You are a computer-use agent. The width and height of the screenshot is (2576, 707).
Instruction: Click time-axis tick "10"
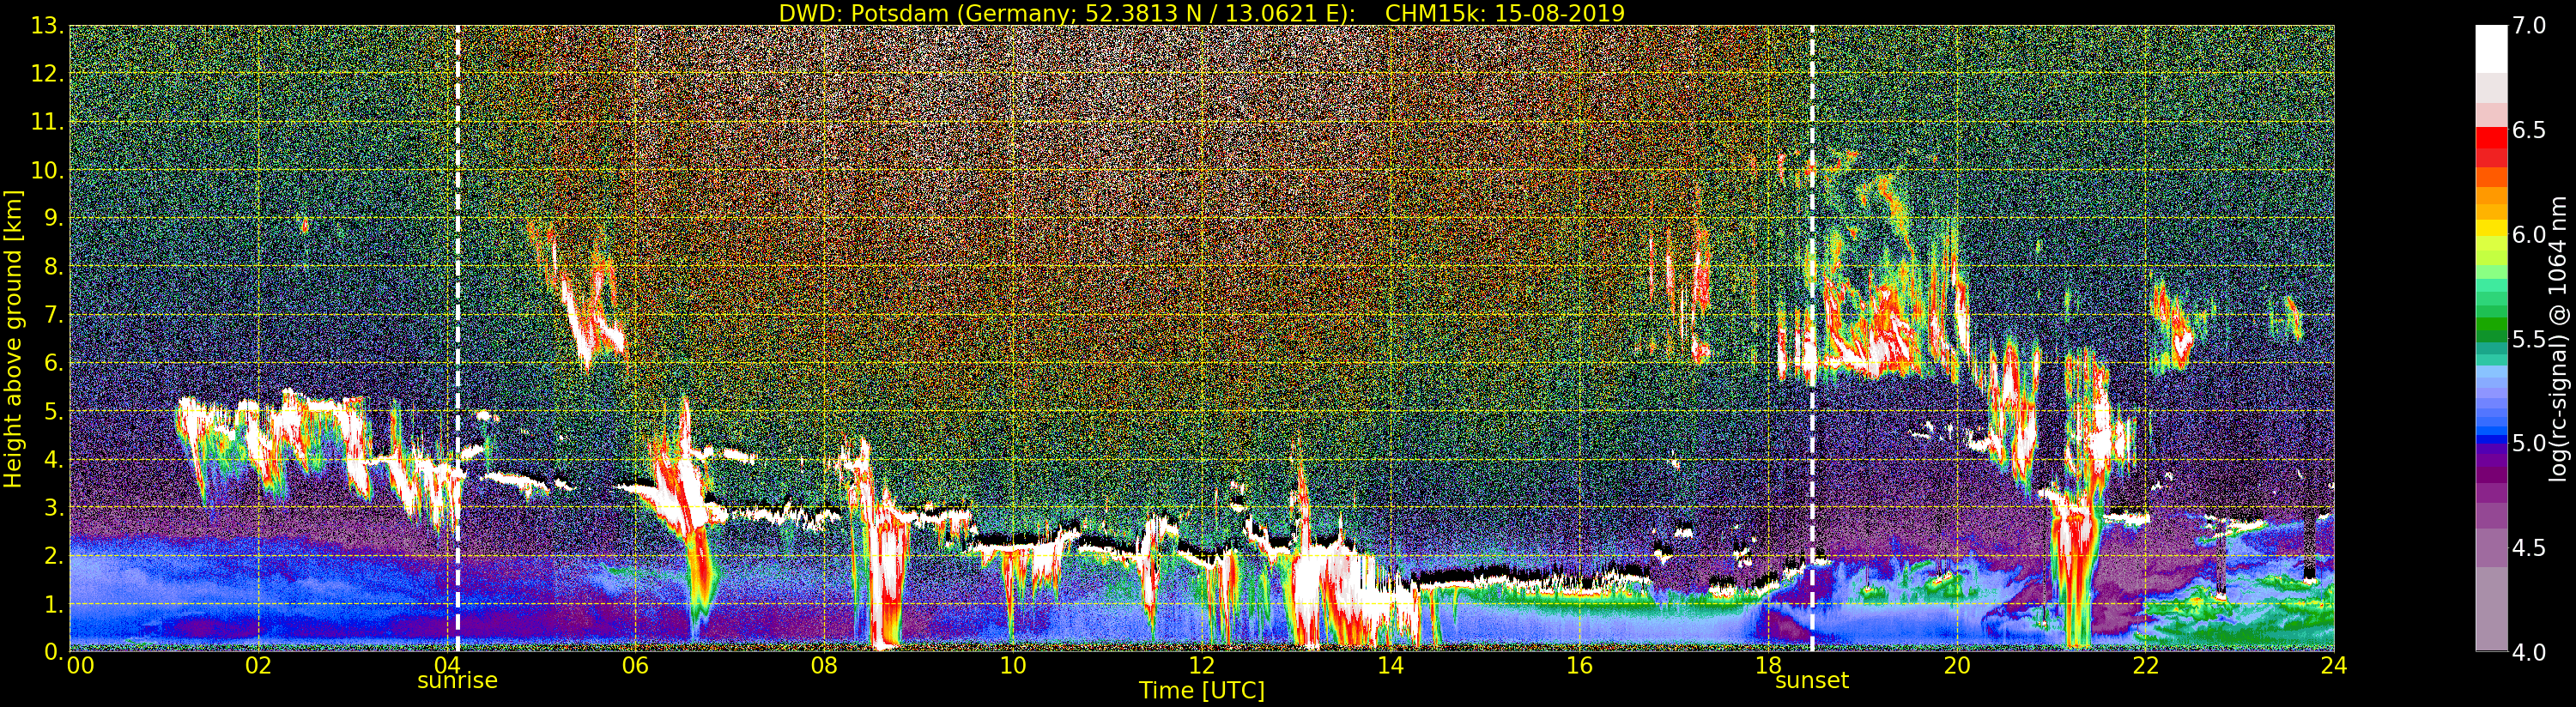(1013, 665)
